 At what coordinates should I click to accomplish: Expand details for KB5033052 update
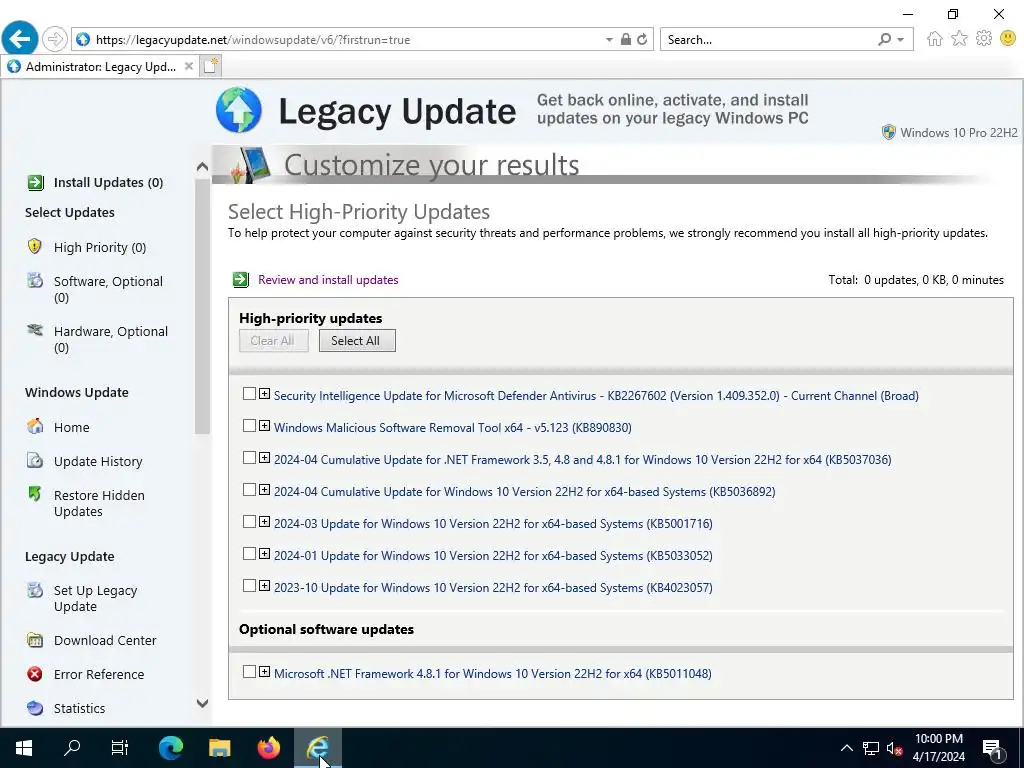coord(264,554)
